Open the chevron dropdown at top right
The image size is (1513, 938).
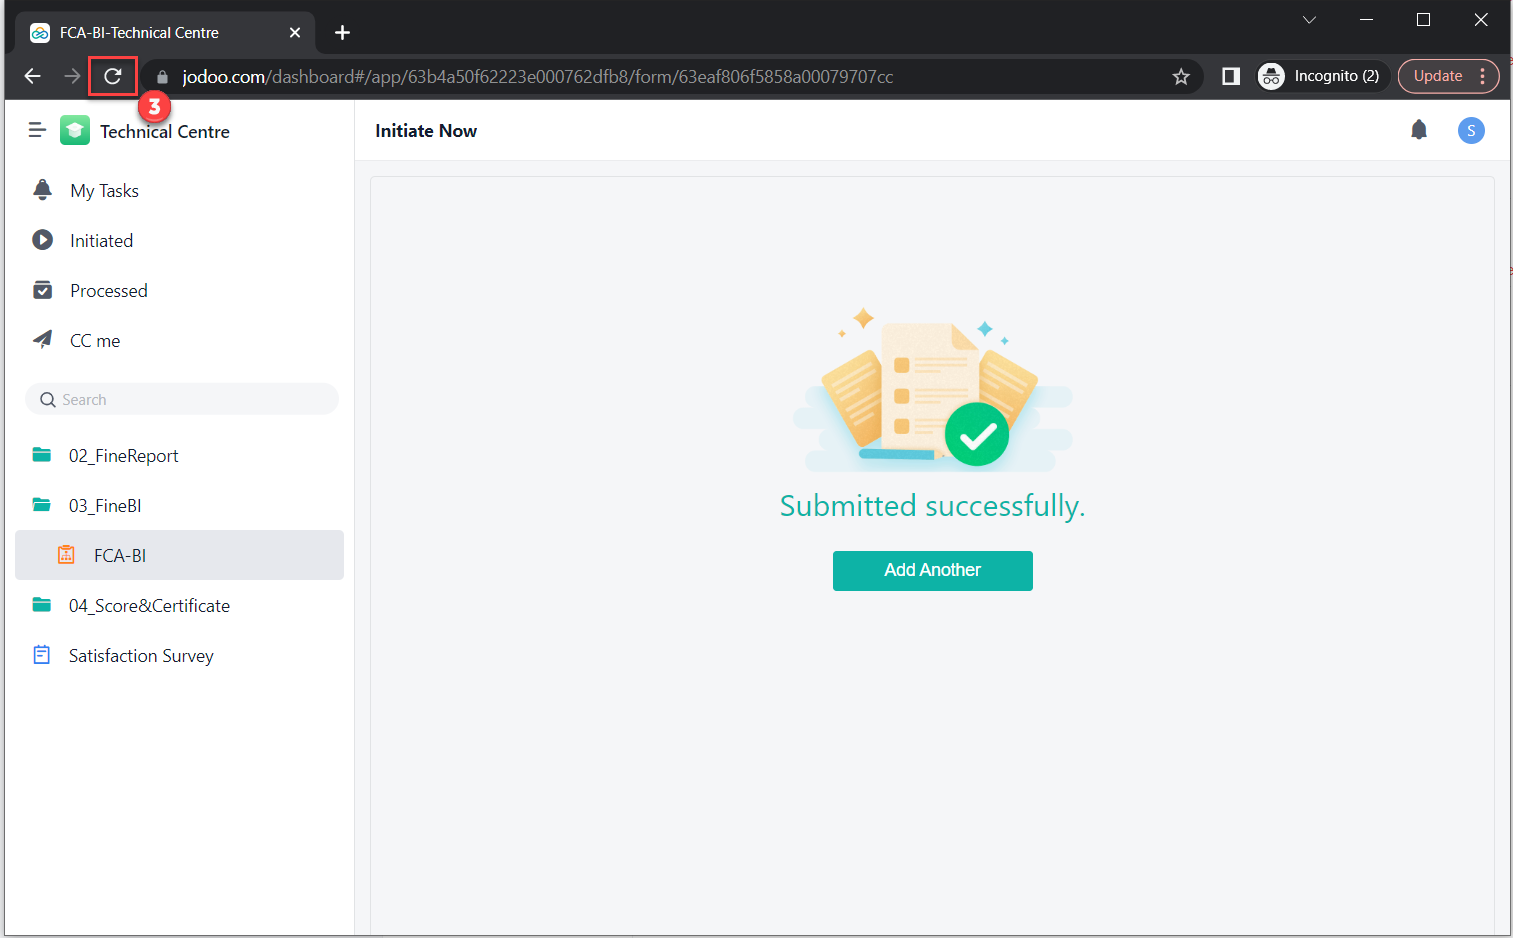pyautogui.click(x=1309, y=19)
